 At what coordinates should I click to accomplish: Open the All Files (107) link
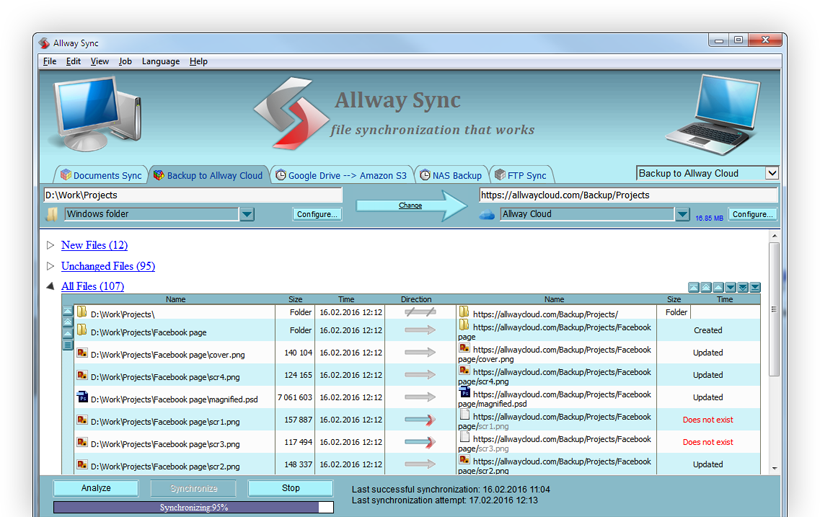(x=93, y=286)
